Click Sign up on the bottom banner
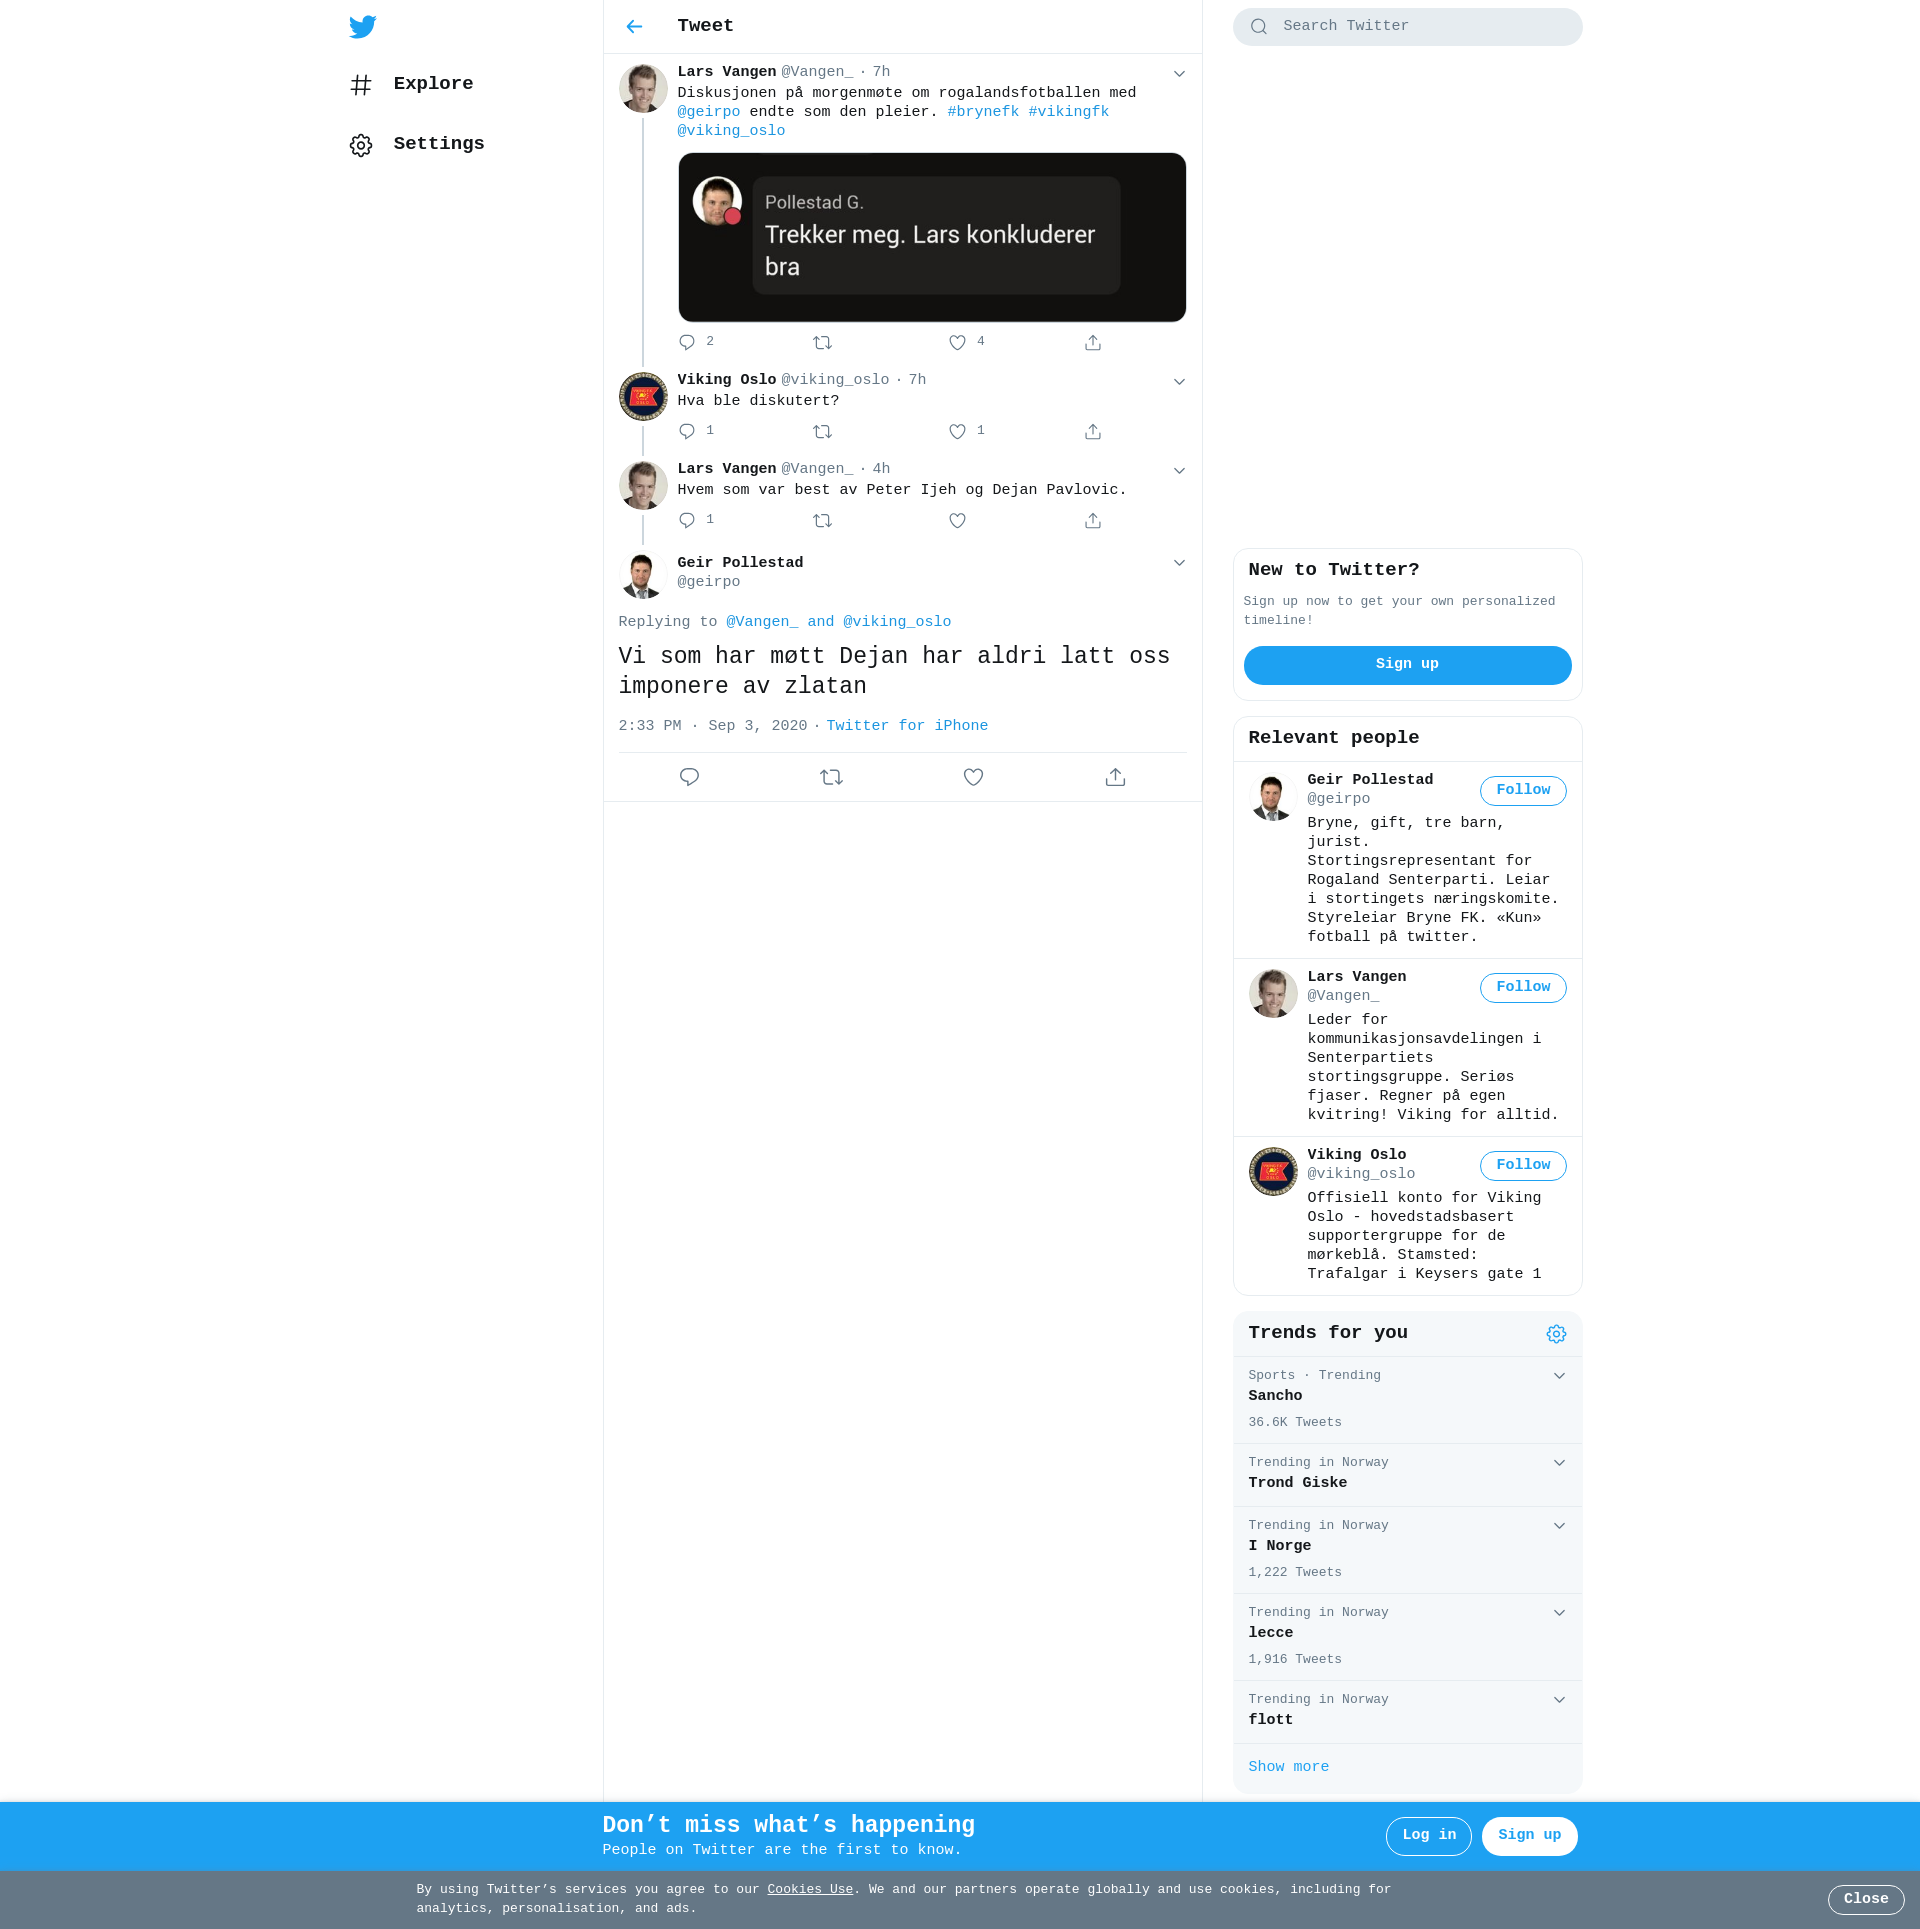Screen dimensions: 1920x1929 (x=1529, y=1835)
